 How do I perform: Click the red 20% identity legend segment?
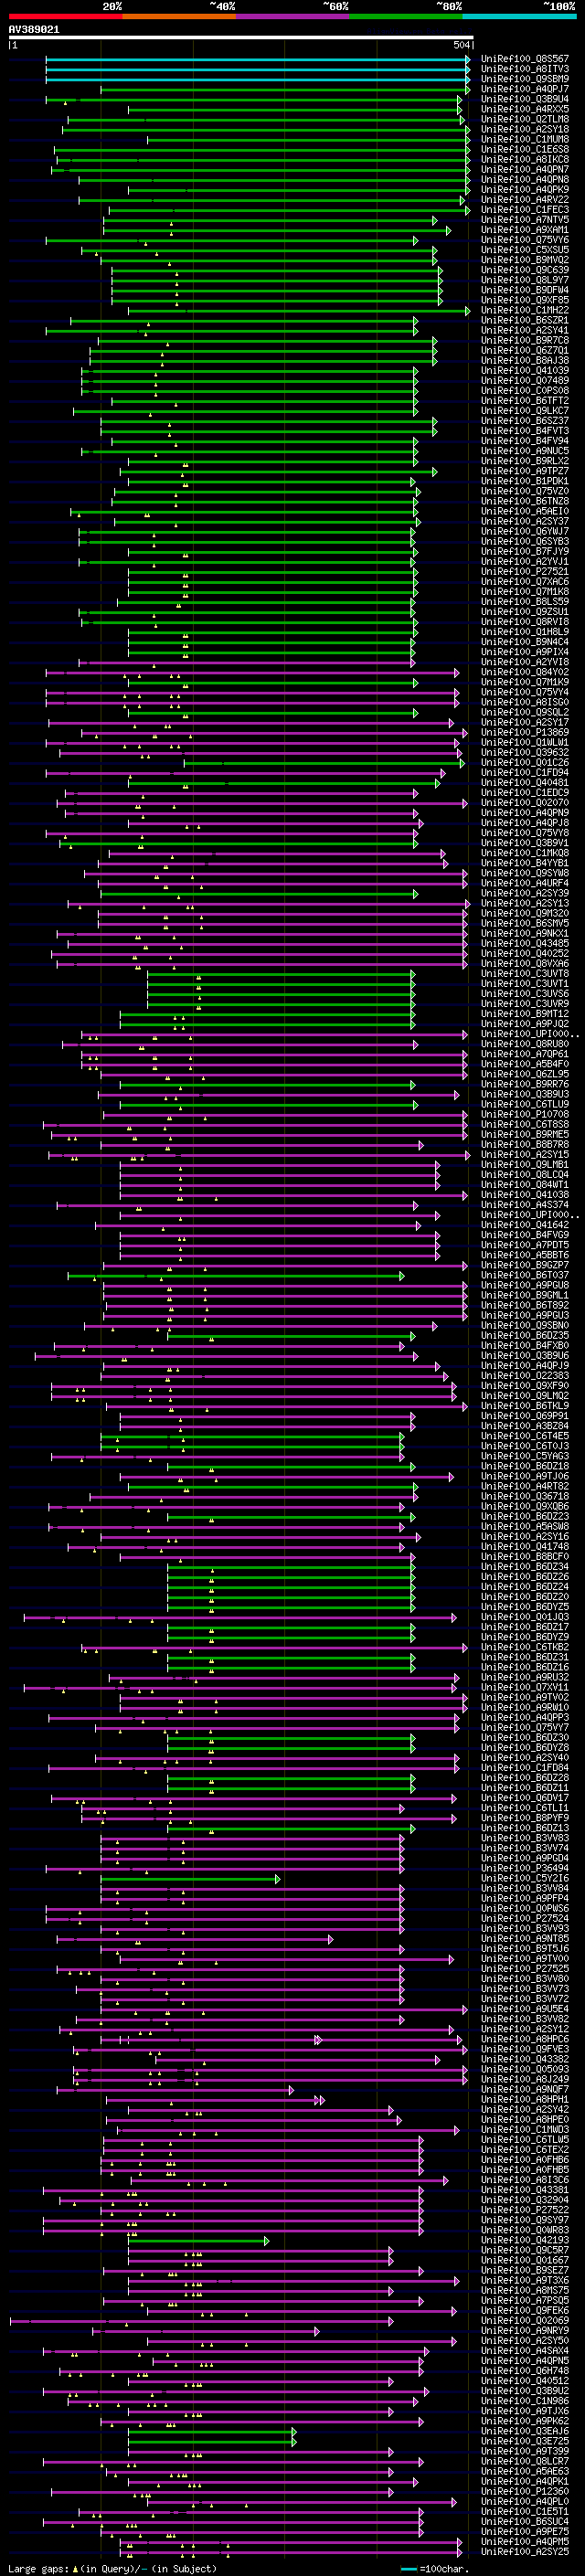[65, 16]
